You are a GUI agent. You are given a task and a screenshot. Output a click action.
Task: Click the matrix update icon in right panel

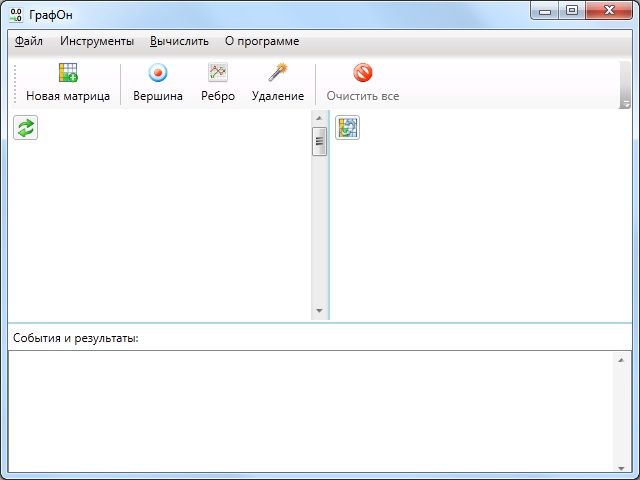[x=347, y=128]
